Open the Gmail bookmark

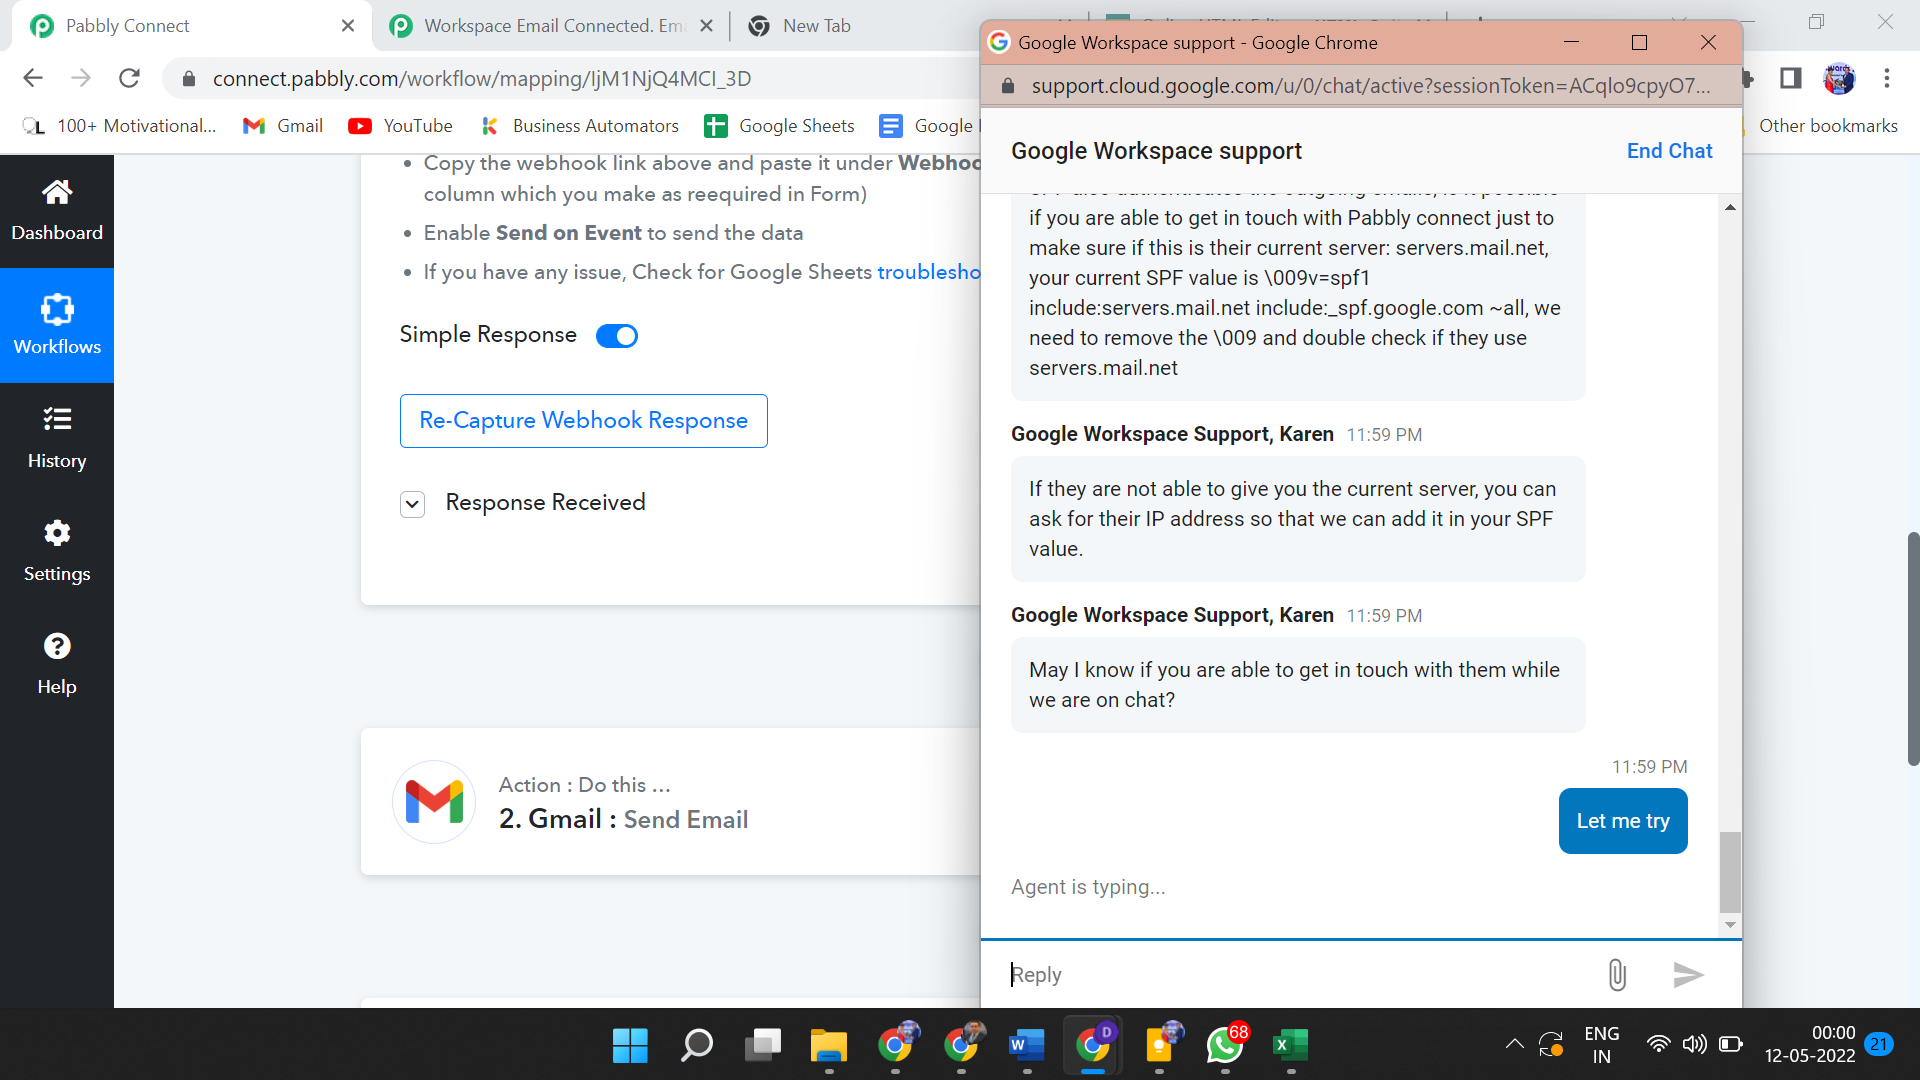click(x=283, y=126)
